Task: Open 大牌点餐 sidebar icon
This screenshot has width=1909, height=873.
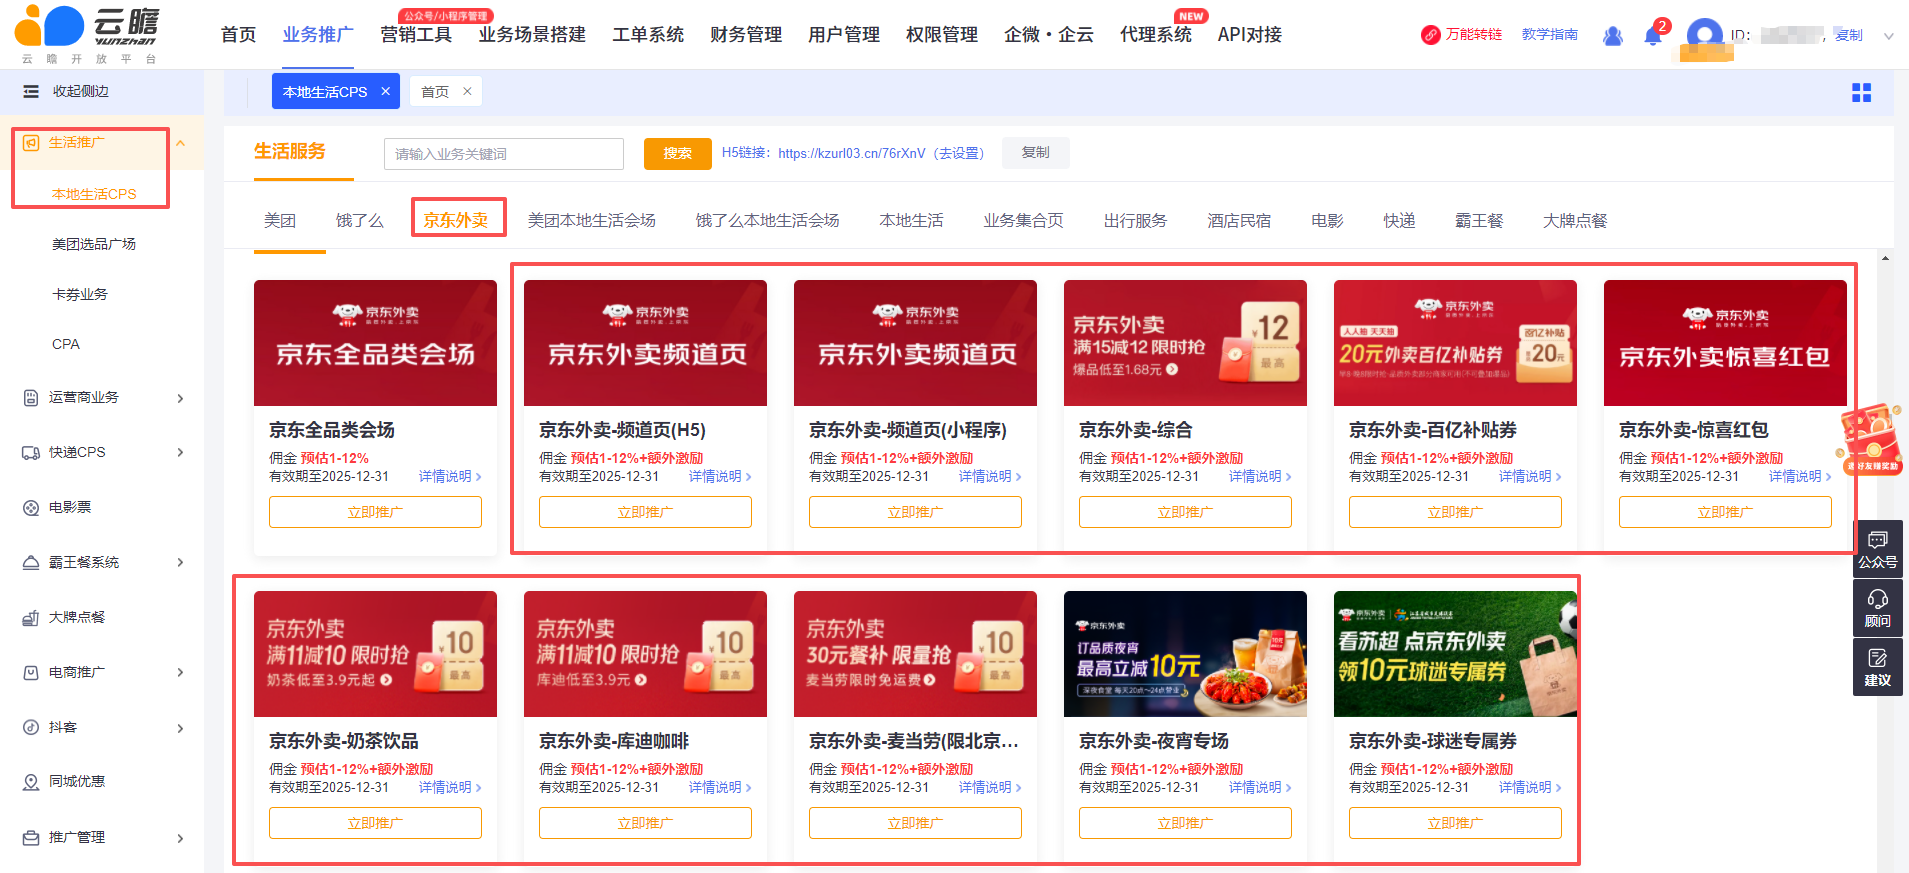Action: pos(31,618)
